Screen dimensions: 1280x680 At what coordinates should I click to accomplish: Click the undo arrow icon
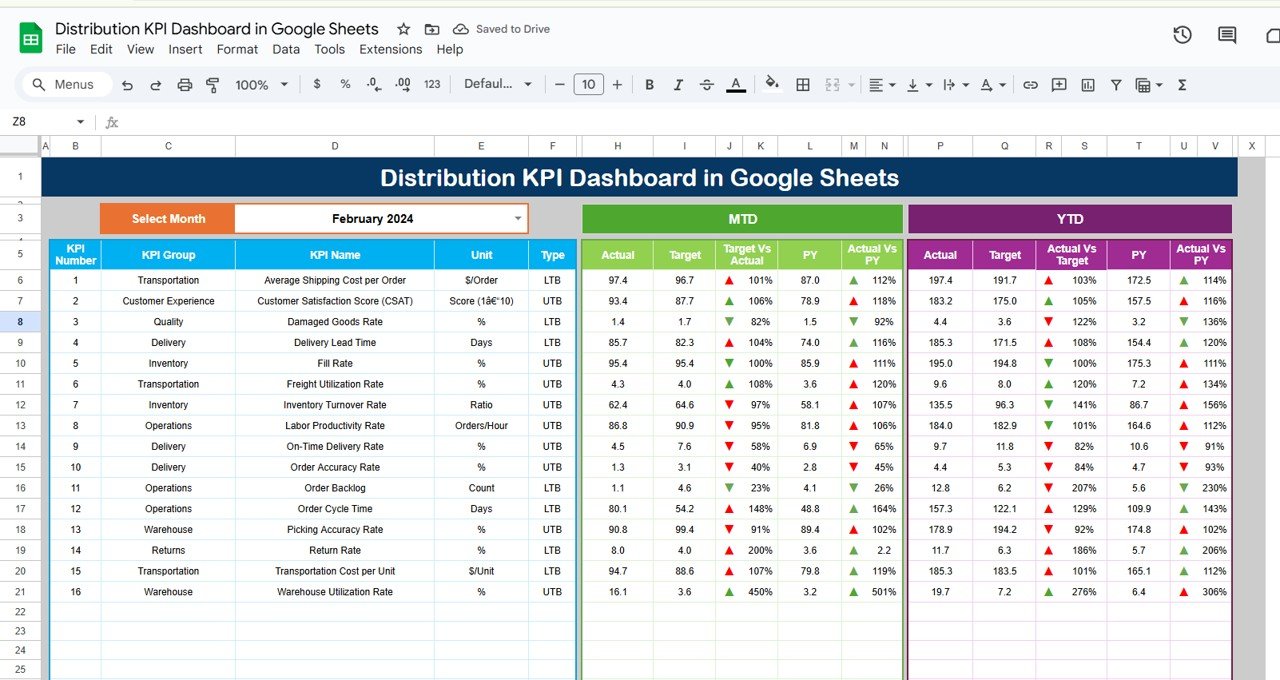127,85
